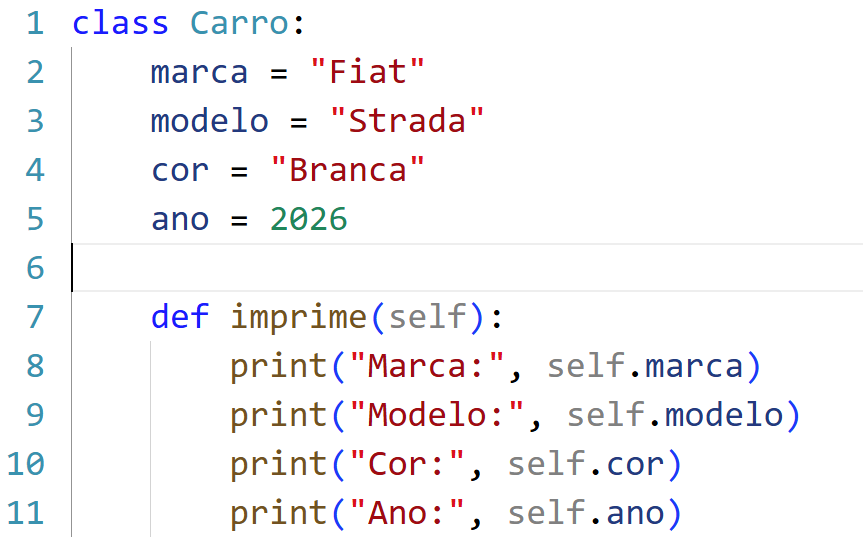Click line number 11 in the gutter
The image size is (863, 548).
coord(25,513)
